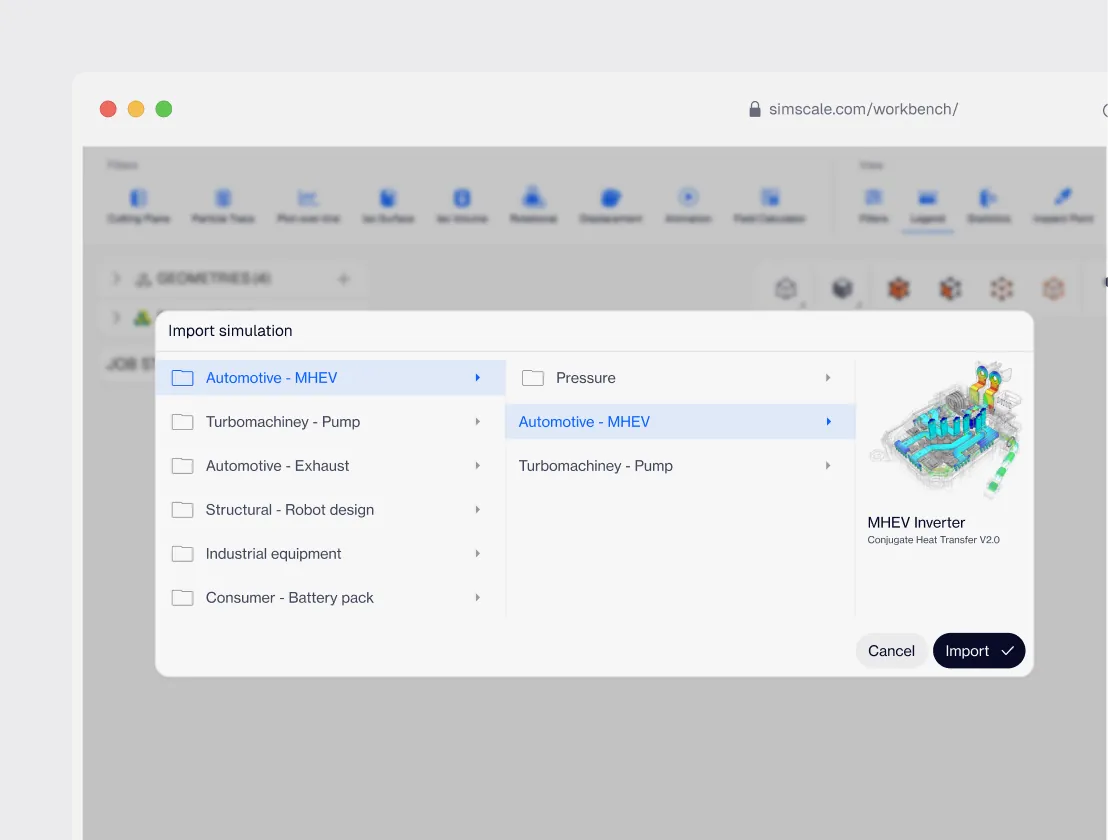Cancel the Import simulation dialog
The image size is (1108, 840).
[x=891, y=651]
